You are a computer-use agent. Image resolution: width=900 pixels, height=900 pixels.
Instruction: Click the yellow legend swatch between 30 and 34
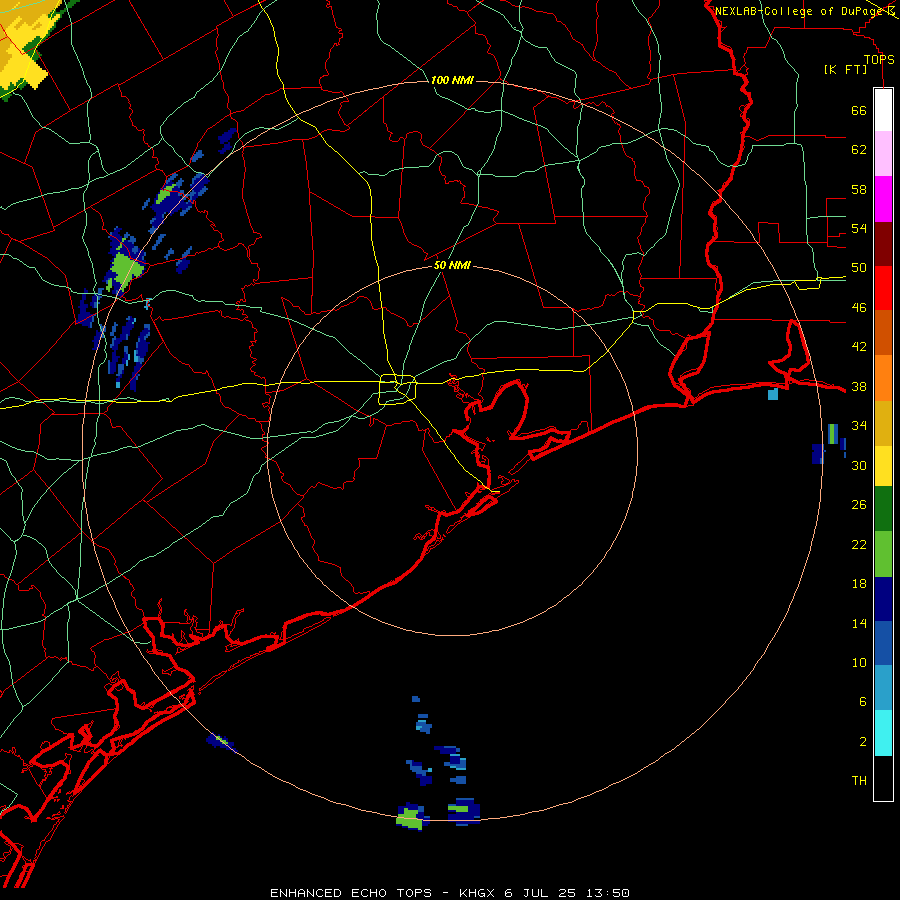[x=883, y=466]
